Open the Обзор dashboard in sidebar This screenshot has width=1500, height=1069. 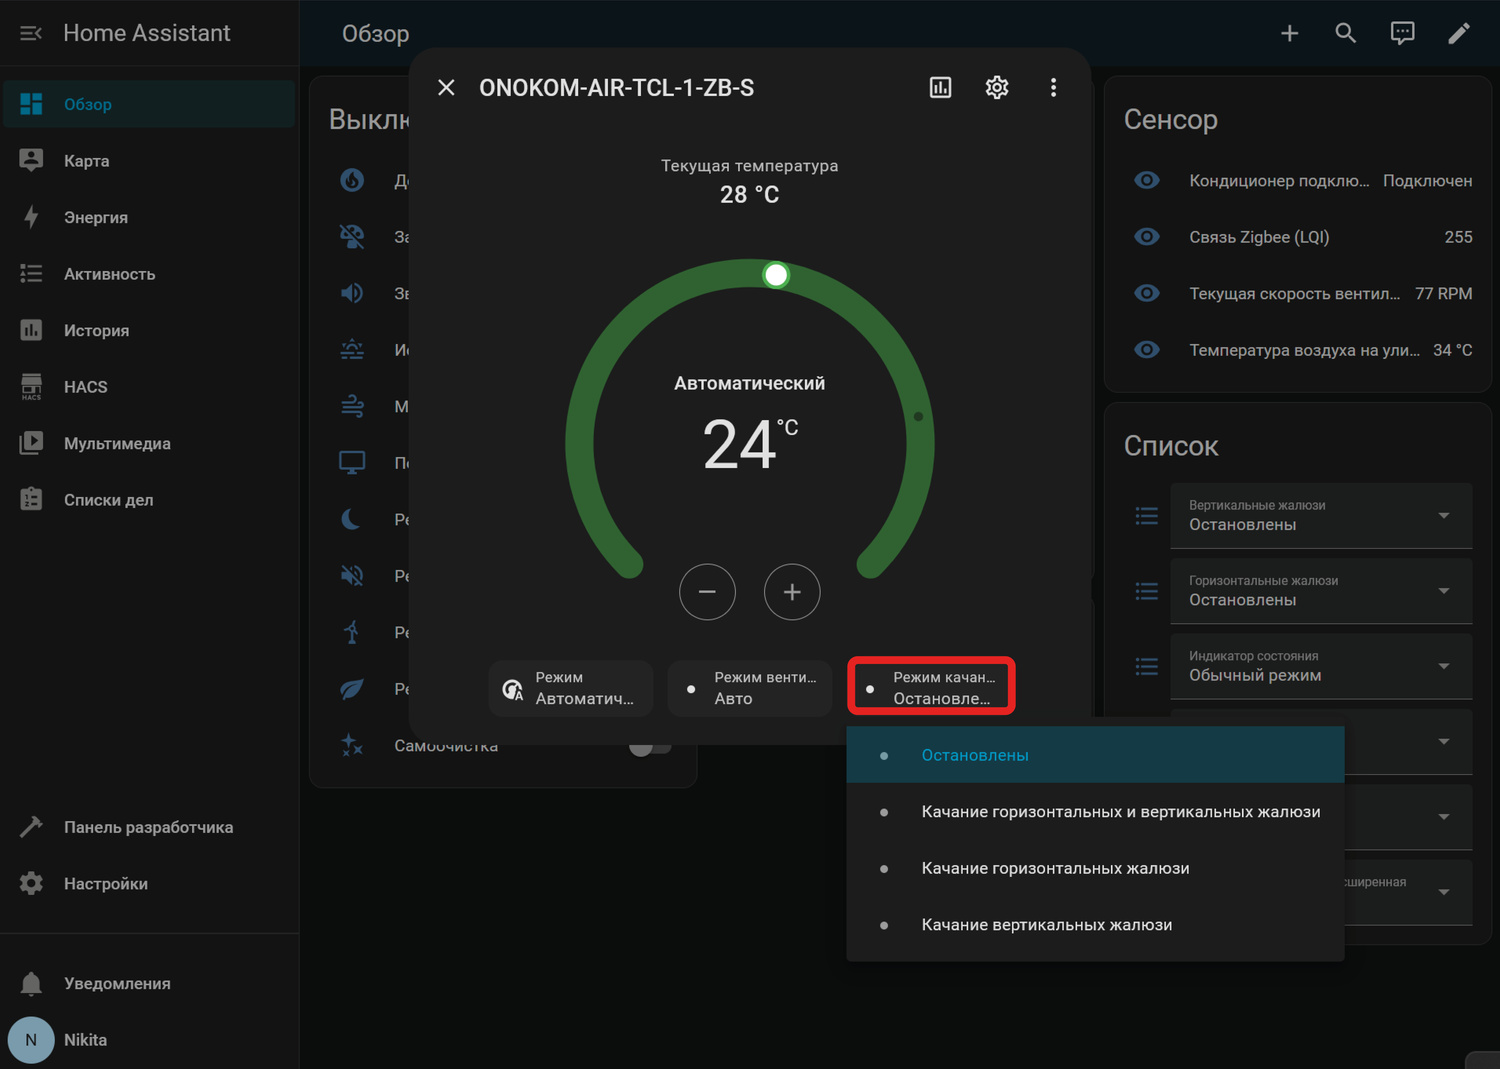point(149,104)
